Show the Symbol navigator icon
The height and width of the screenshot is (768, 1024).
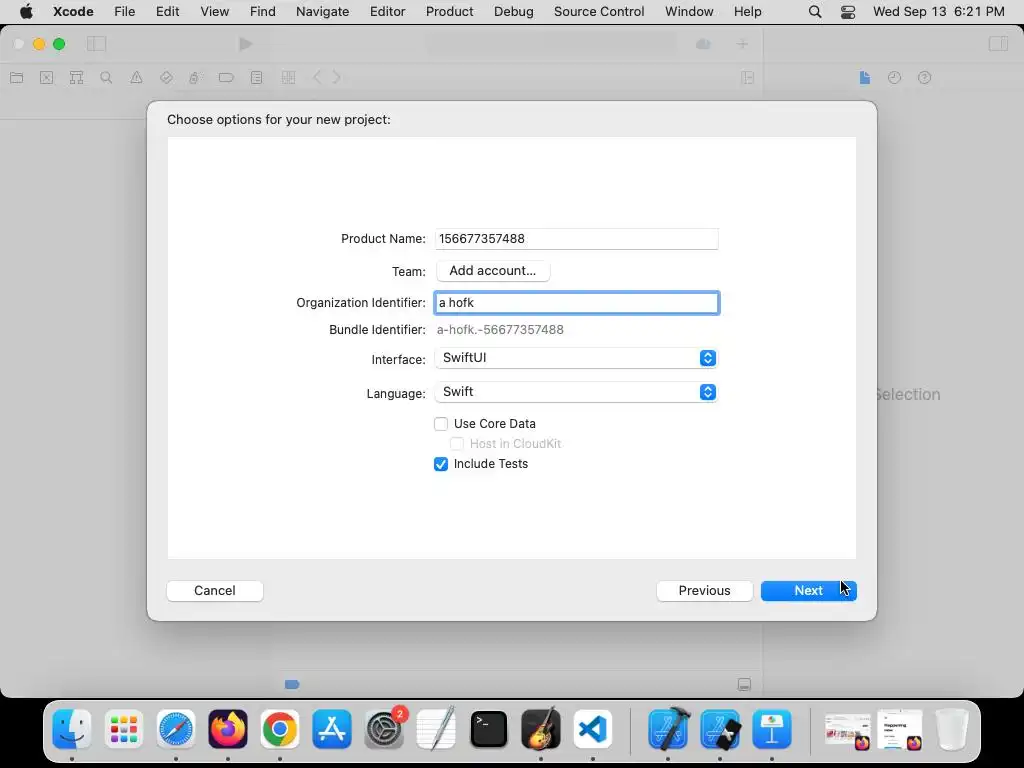[76, 78]
